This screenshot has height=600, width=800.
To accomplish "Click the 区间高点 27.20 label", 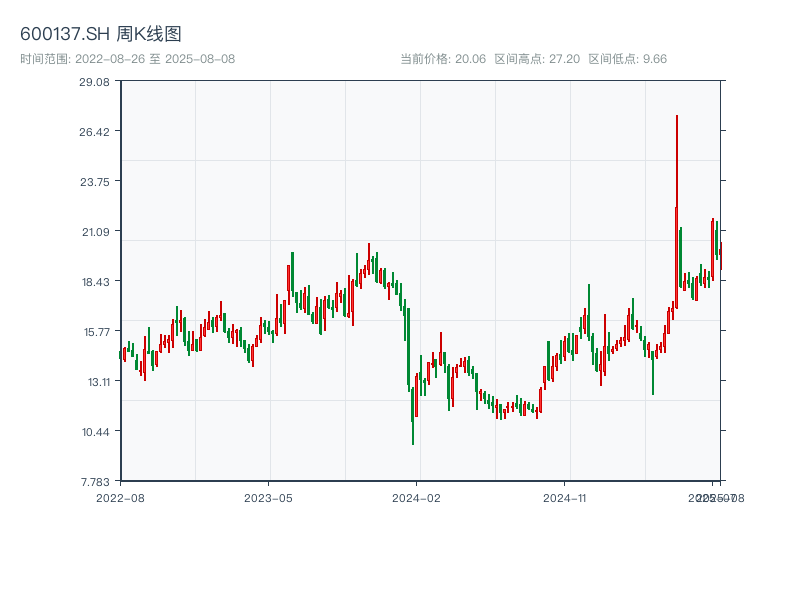I will coord(537,59).
